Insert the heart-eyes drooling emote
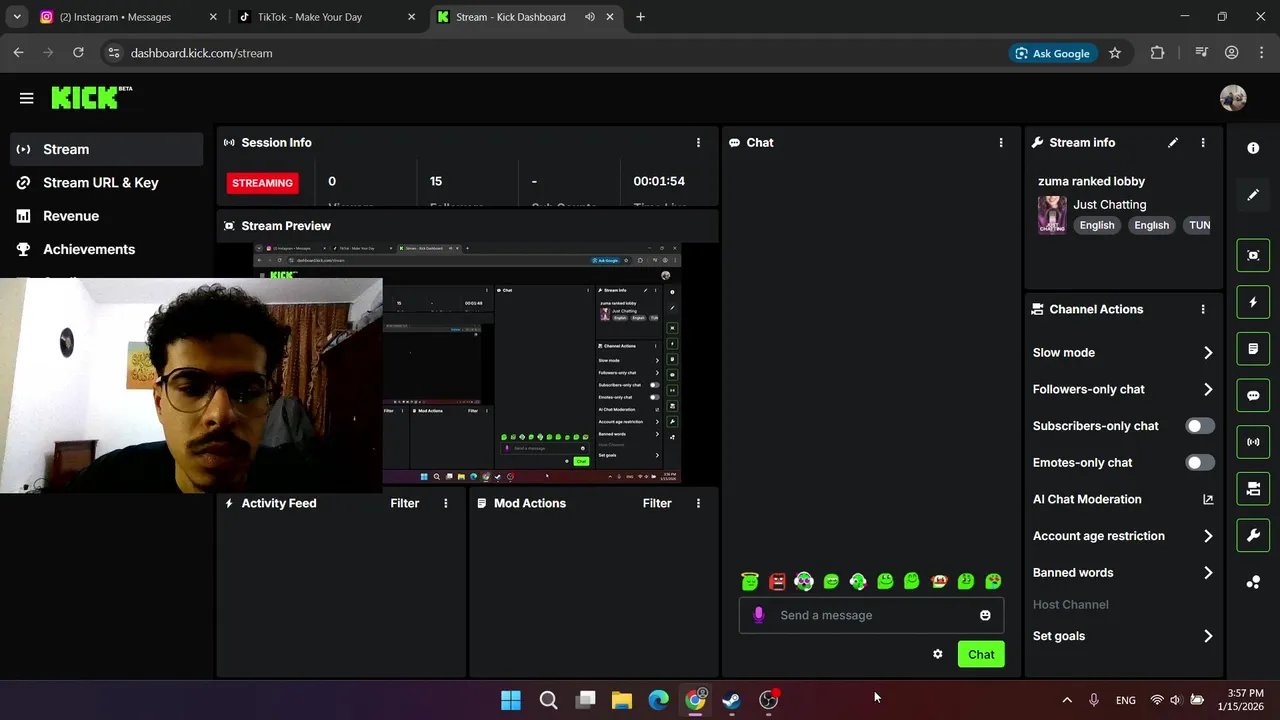The height and width of the screenshot is (720, 1280). click(x=993, y=581)
